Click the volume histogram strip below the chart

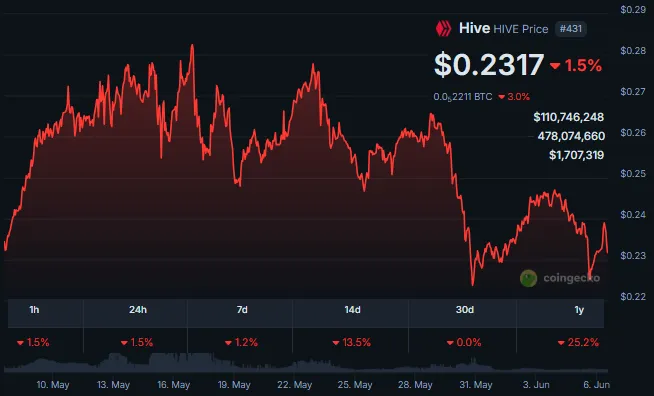[306, 363]
